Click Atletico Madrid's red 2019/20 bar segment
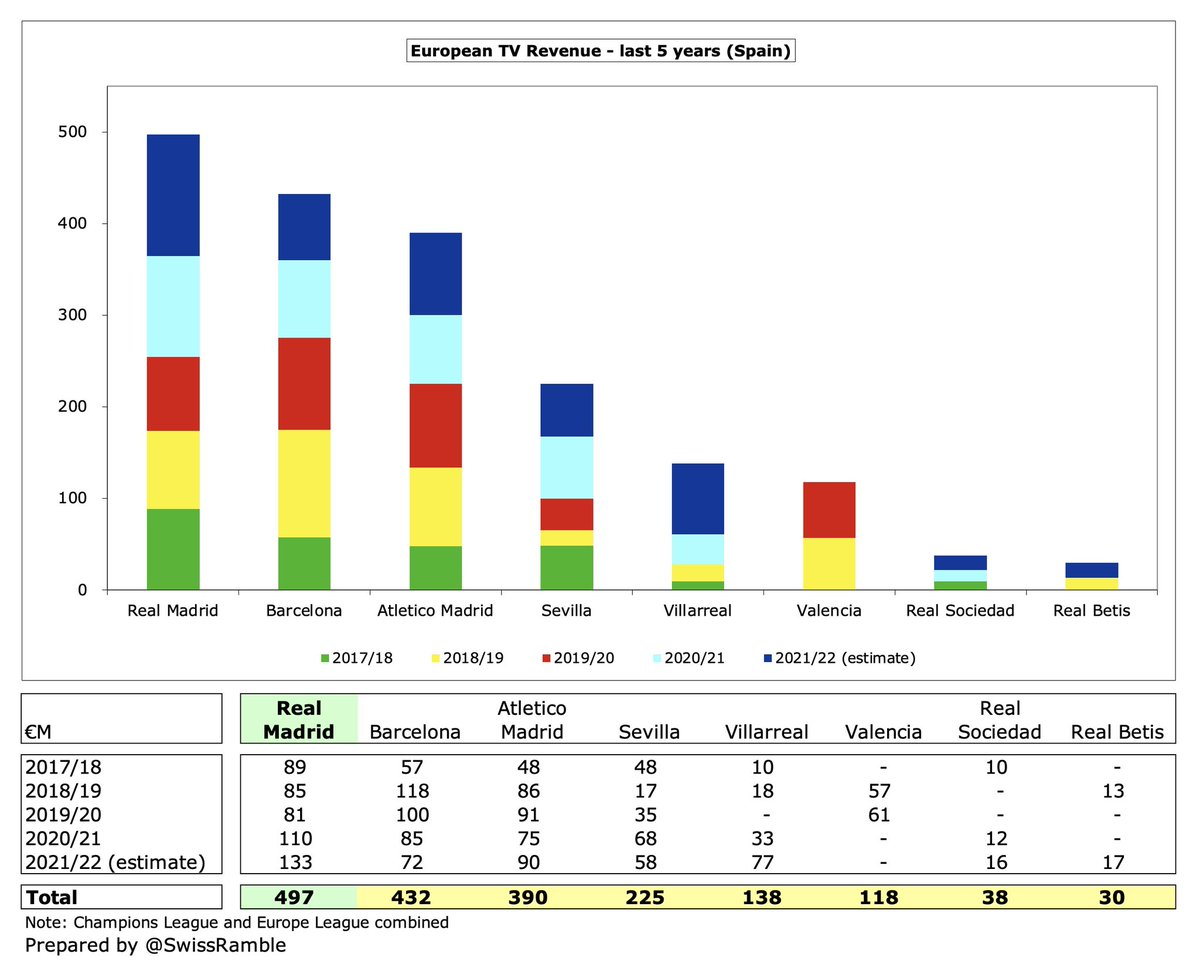 435,426
